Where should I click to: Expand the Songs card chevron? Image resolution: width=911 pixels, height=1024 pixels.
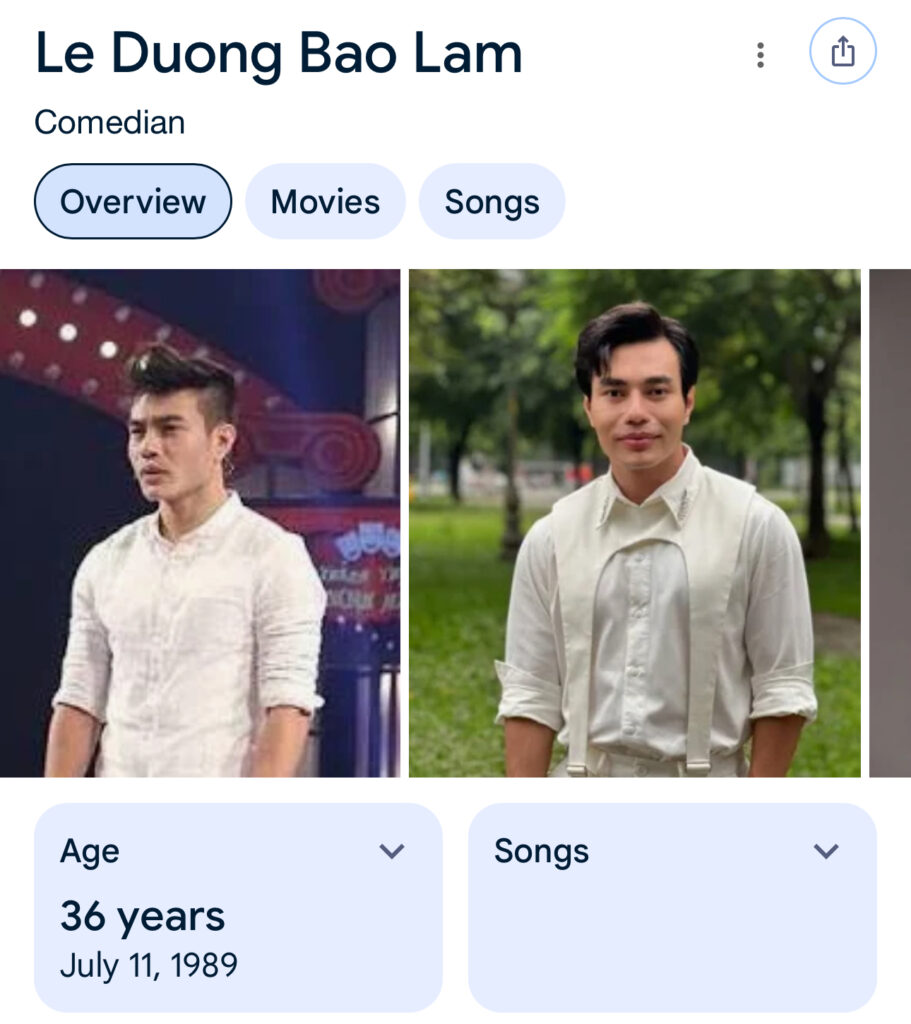(826, 851)
